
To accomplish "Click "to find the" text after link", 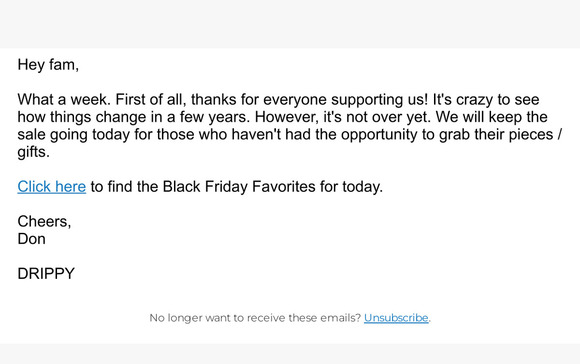I will (x=124, y=186).
